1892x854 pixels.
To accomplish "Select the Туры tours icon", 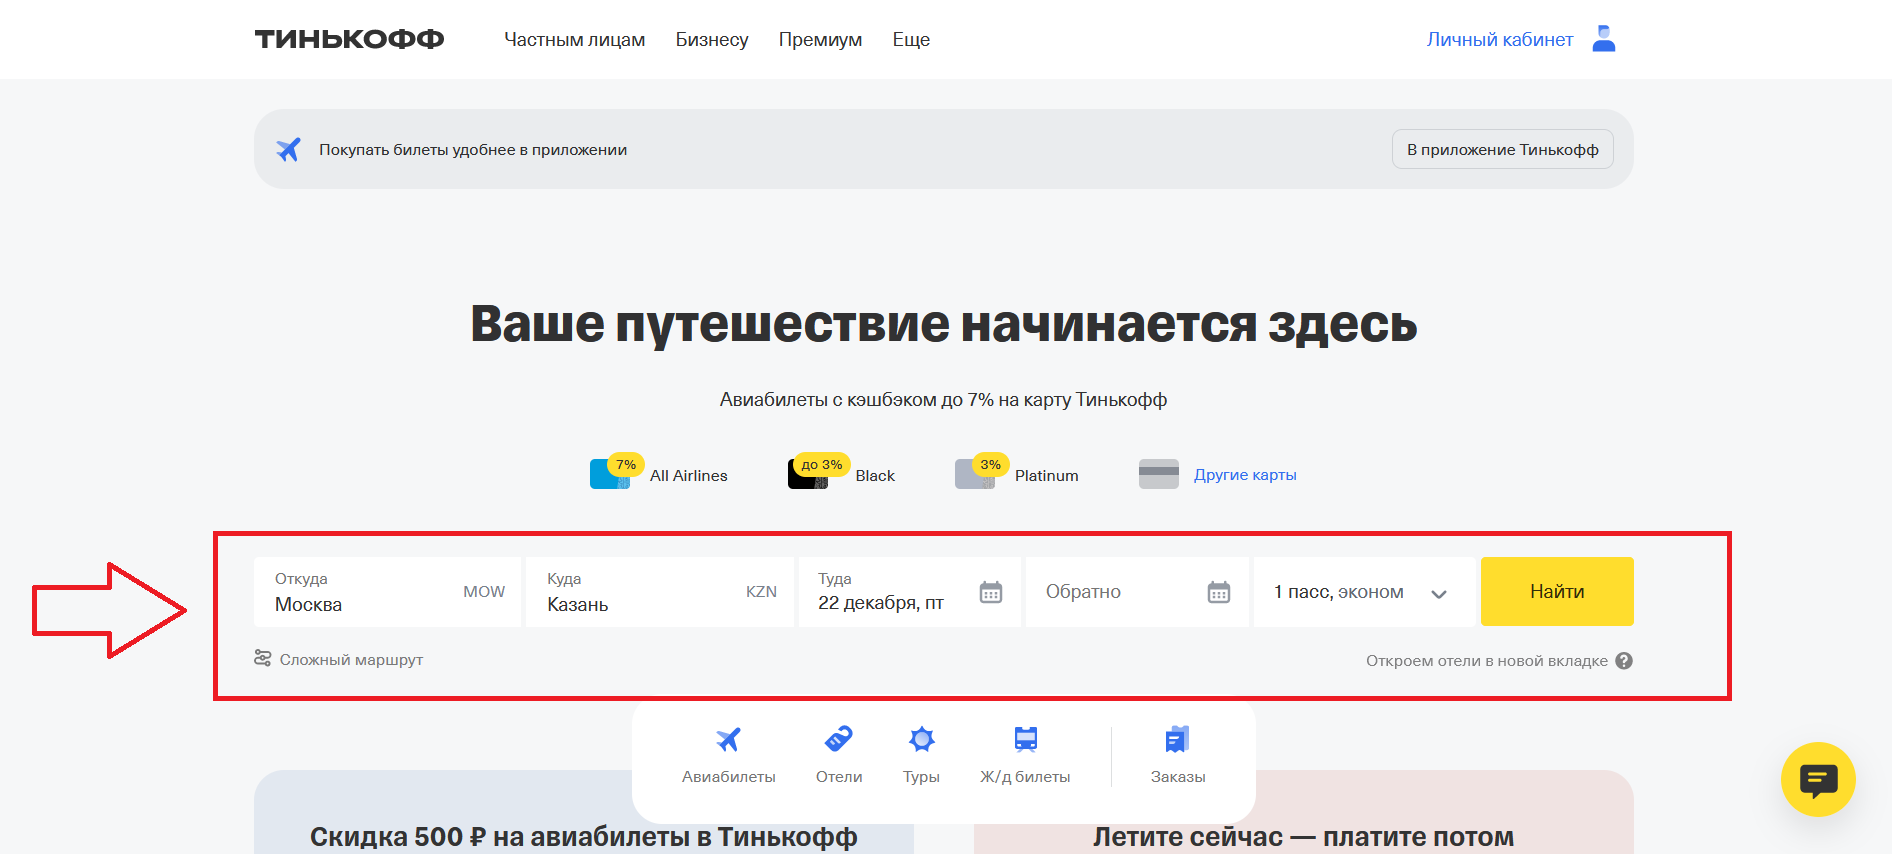I will [x=921, y=740].
